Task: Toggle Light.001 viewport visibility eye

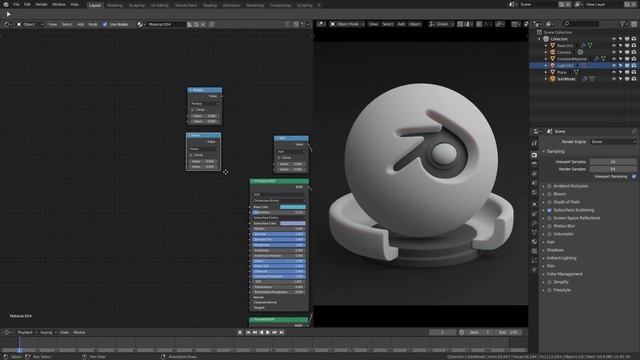Action: [x=613, y=65]
